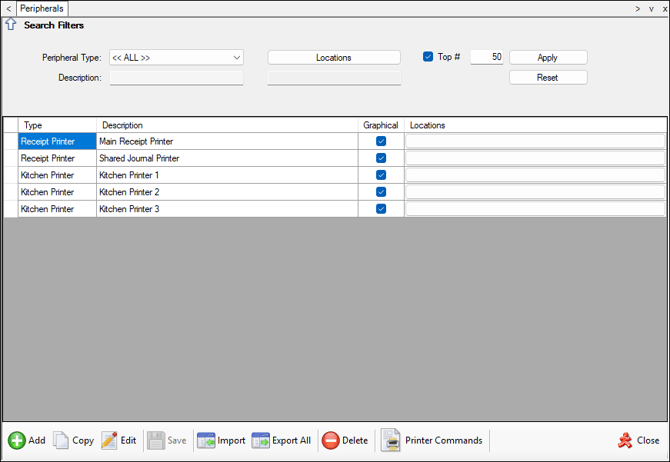Open Printer Commands from printer icon
Viewport: 670px width, 462px height.
tap(391, 440)
